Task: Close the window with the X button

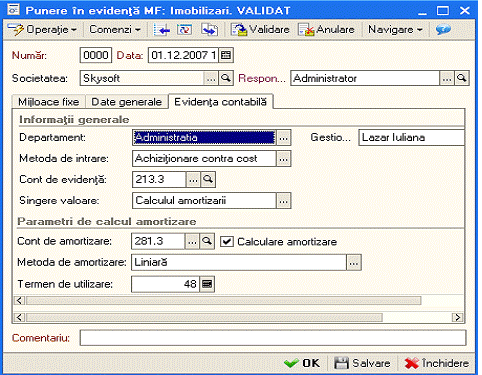Action: coord(464,11)
